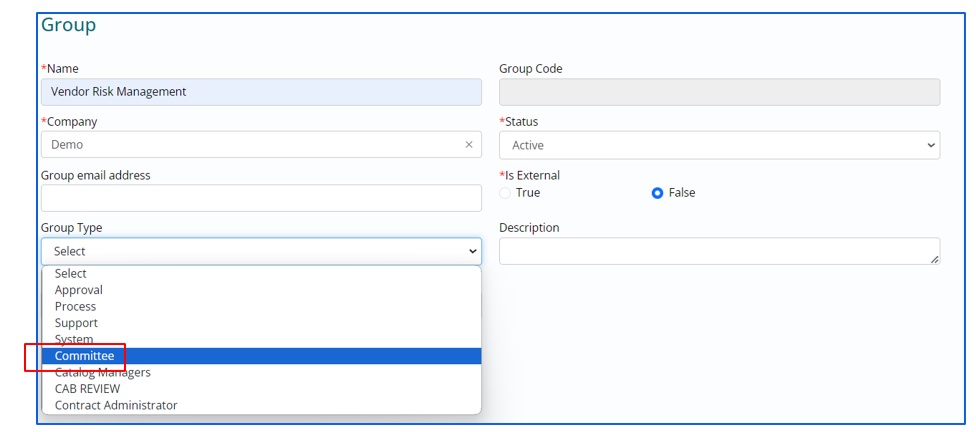Pick the Process option in Group Type
Viewport: 976px width, 432px height.
tap(76, 307)
